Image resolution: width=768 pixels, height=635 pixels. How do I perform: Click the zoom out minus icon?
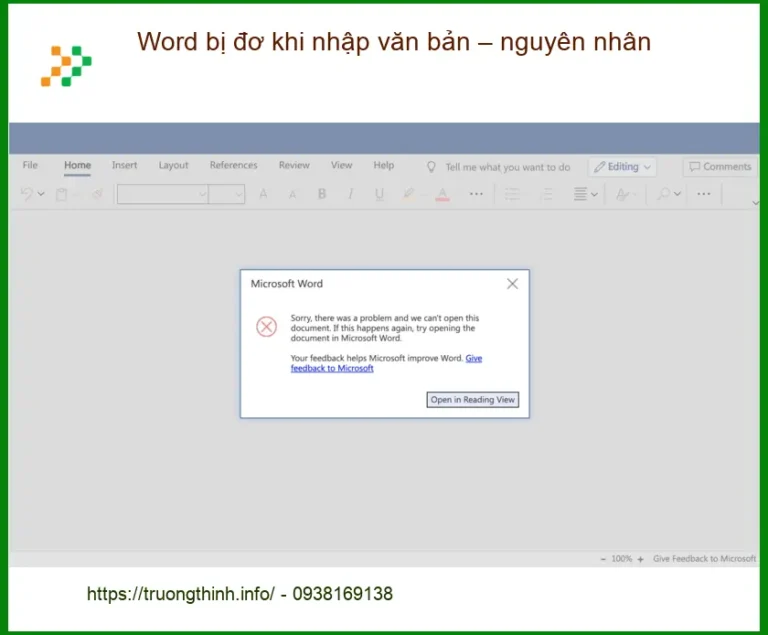coord(603,559)
